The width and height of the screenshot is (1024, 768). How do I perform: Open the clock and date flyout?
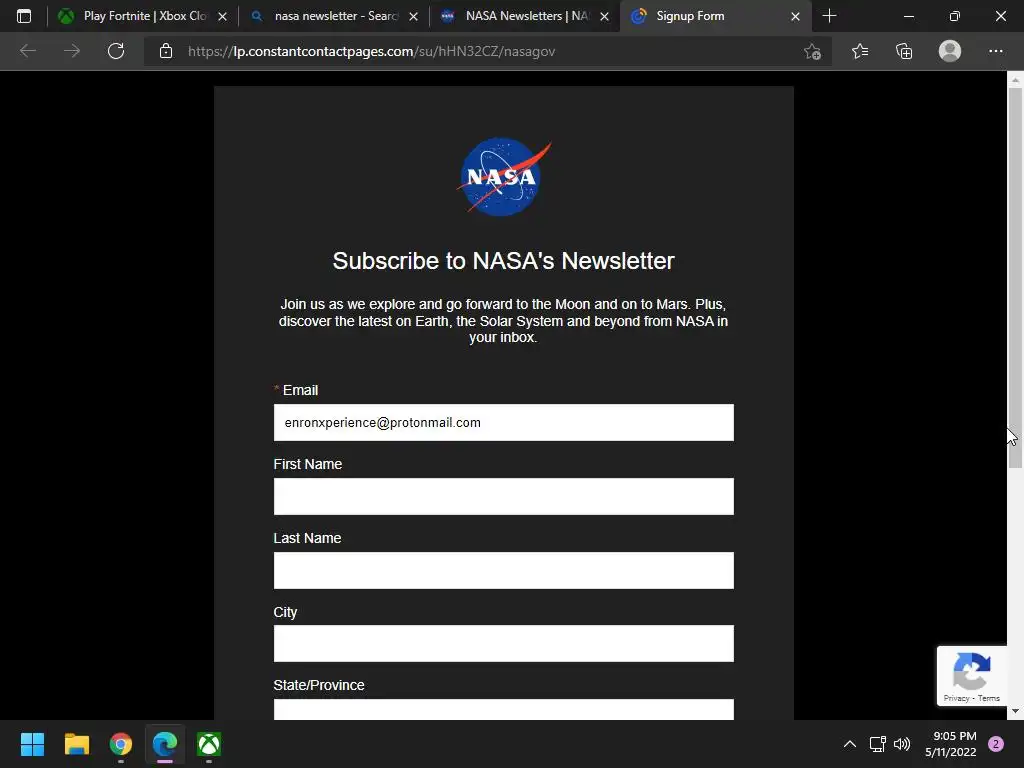click(x=951, y=744)
